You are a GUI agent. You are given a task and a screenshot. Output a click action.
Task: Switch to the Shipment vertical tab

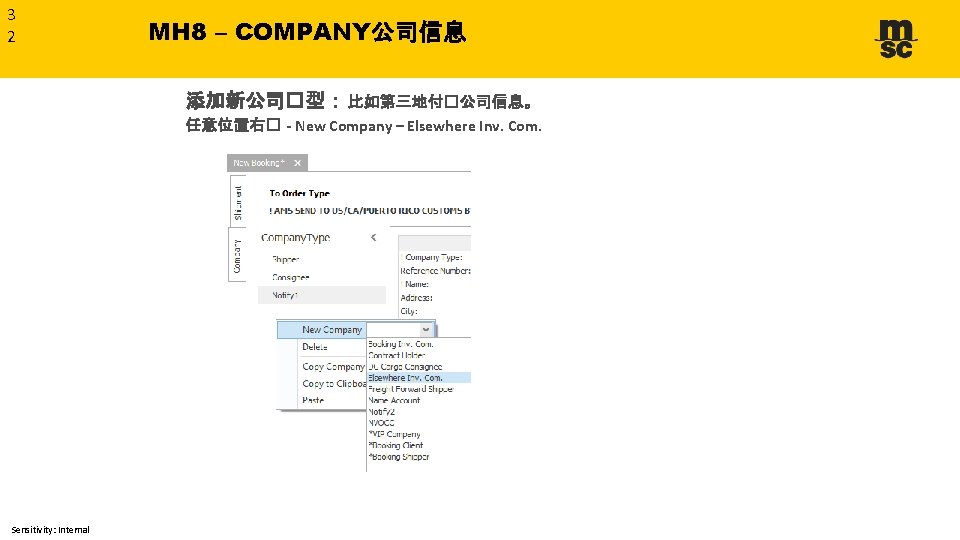(x=238, y=202)
